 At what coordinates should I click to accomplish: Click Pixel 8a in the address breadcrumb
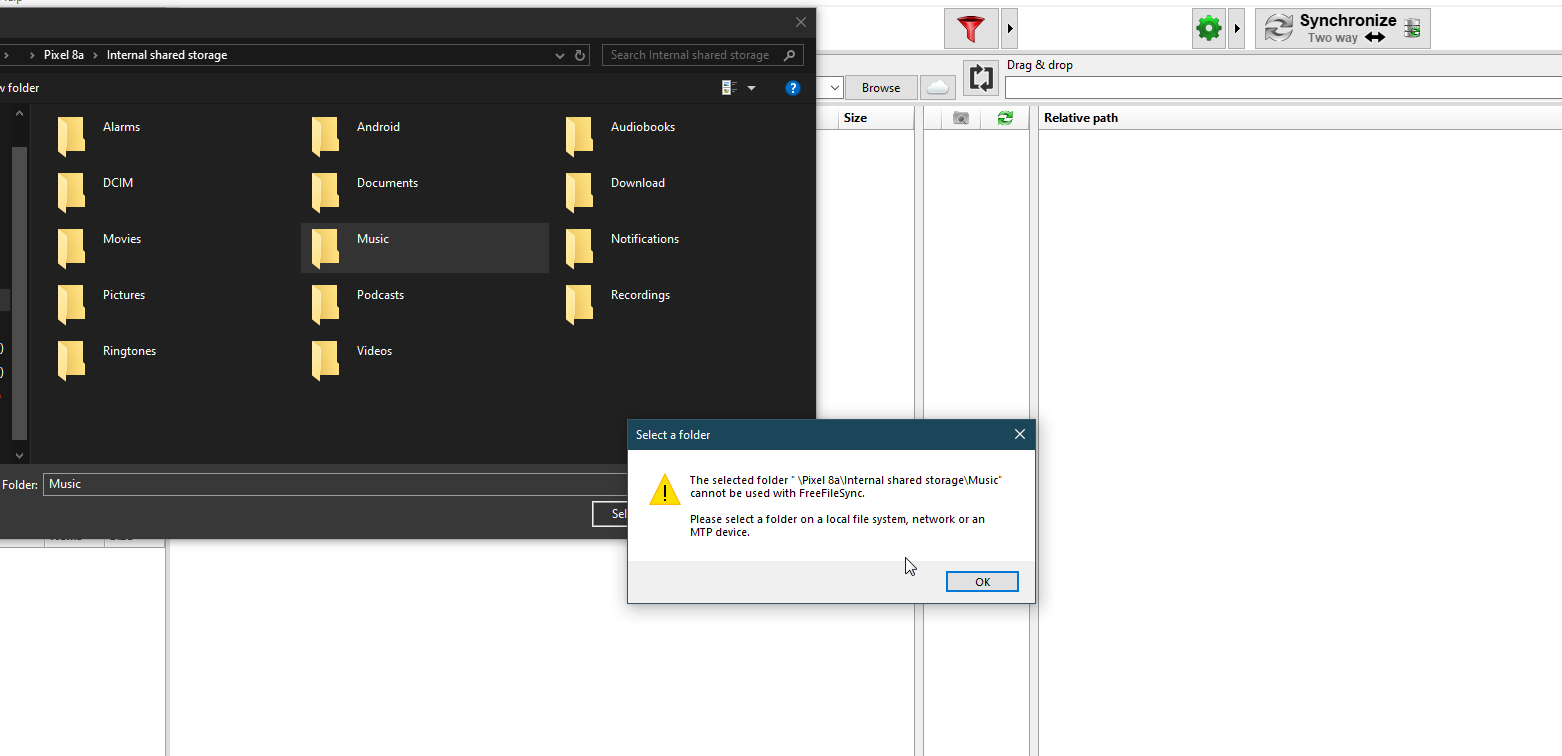click(x=64, y=55)
